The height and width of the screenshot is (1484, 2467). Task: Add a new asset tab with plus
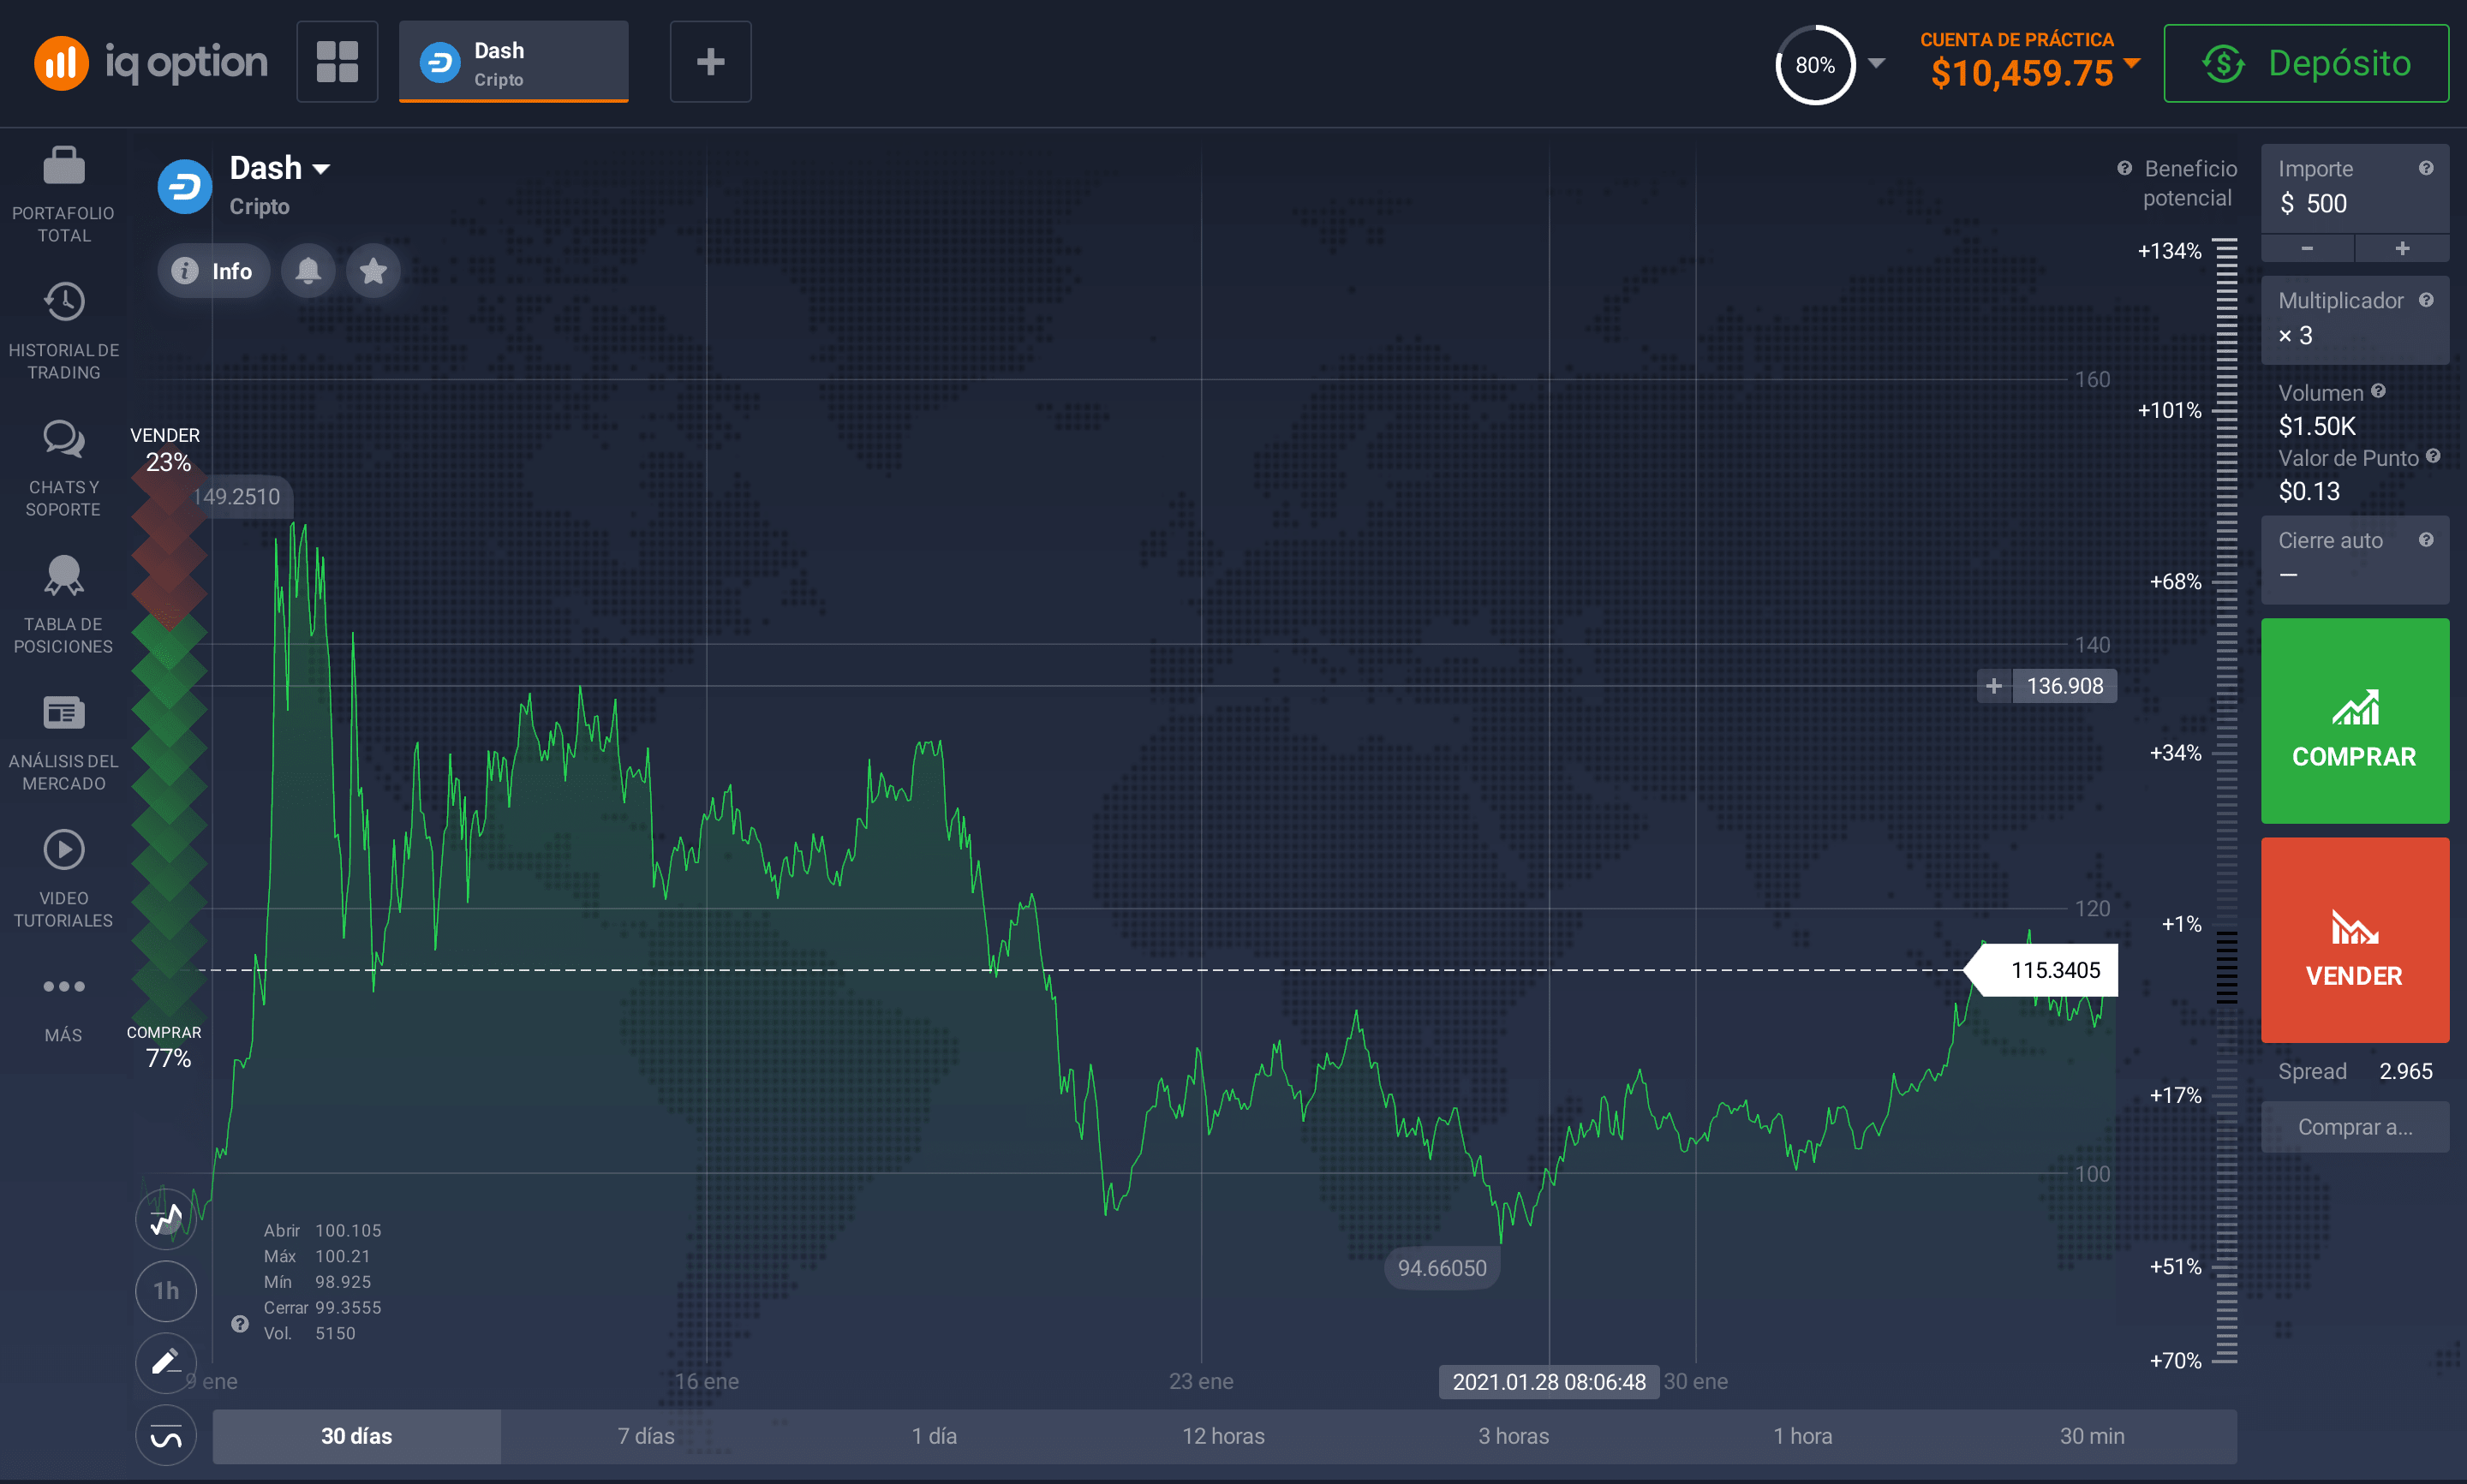[x=710, y=62]
